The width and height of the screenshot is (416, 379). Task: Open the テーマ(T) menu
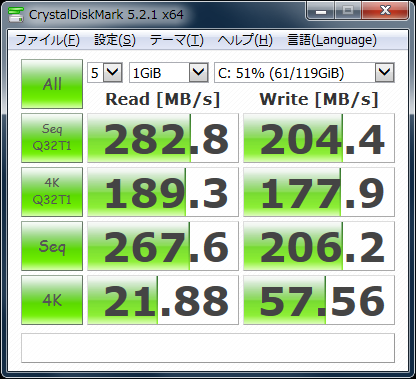pyautogui.click(x=176, y=40)
